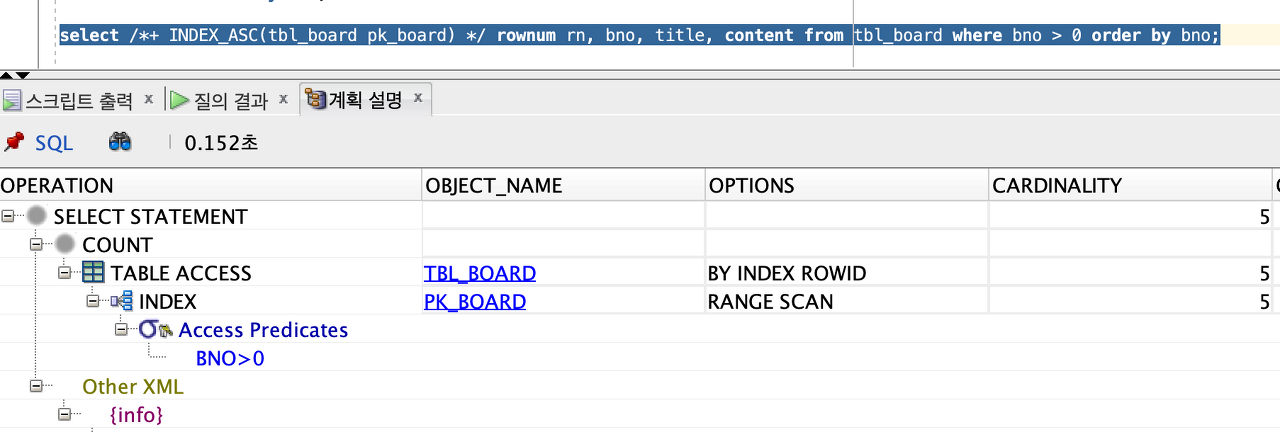
Task: Close the 질의 결과 tab
Action: coord(283,98)
